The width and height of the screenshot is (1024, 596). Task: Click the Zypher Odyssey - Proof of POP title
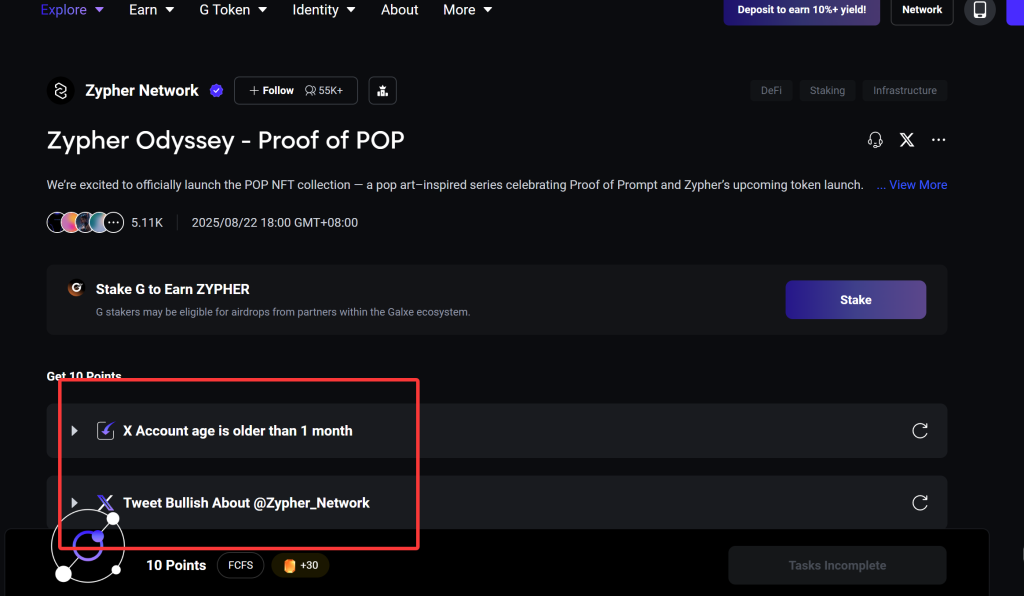tap(225, 140)
